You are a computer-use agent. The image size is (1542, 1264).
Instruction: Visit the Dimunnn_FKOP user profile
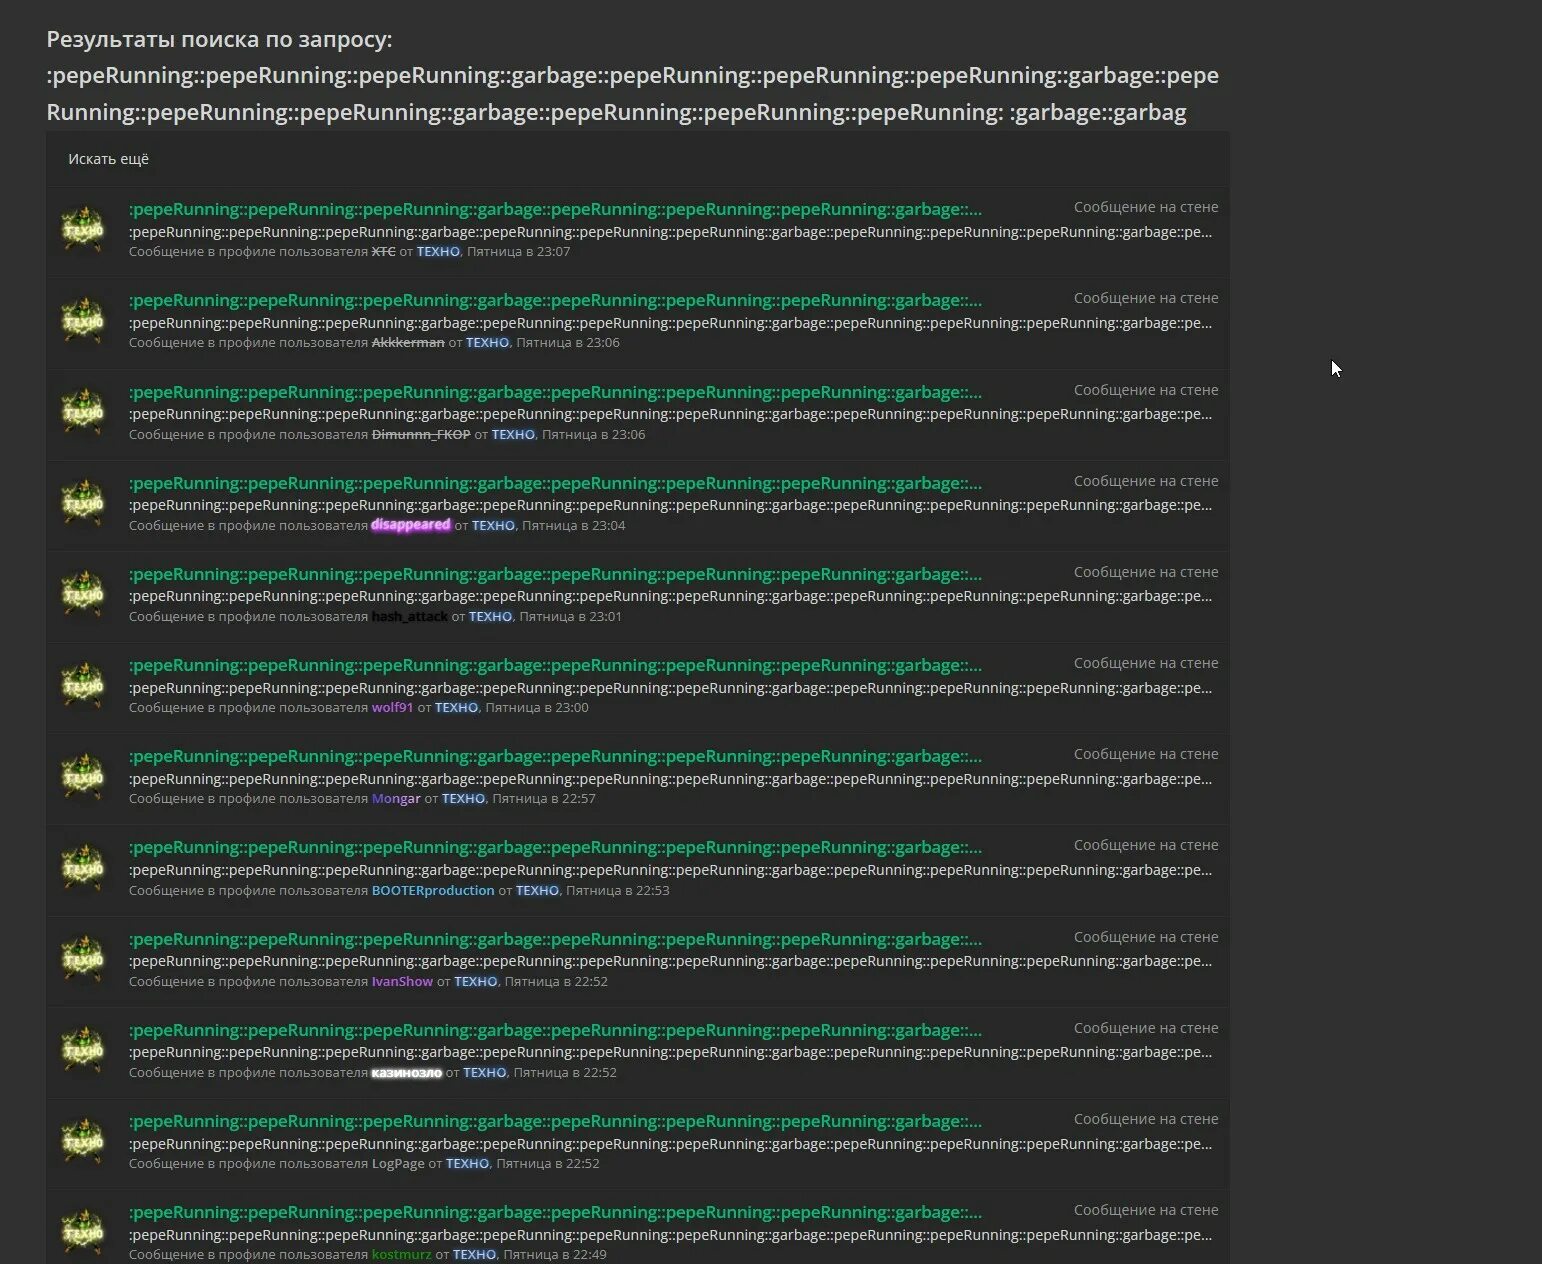[x=421, y=435]
